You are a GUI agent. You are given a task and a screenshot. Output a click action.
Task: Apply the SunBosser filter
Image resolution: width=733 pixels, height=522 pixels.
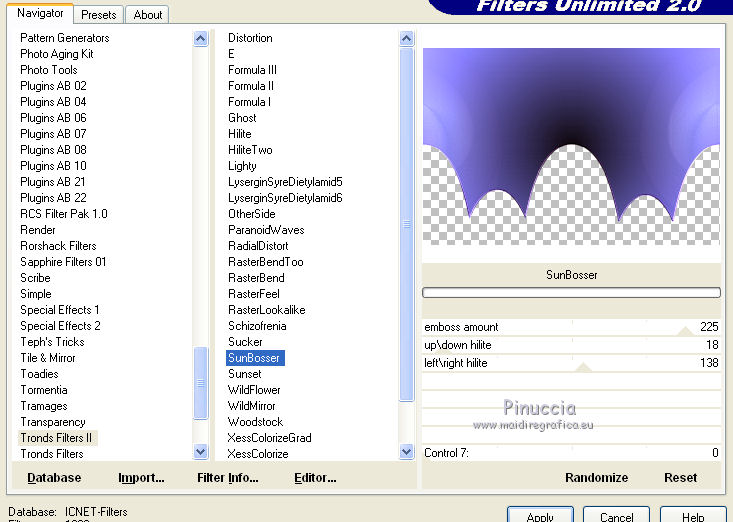(x=540, y=515)
